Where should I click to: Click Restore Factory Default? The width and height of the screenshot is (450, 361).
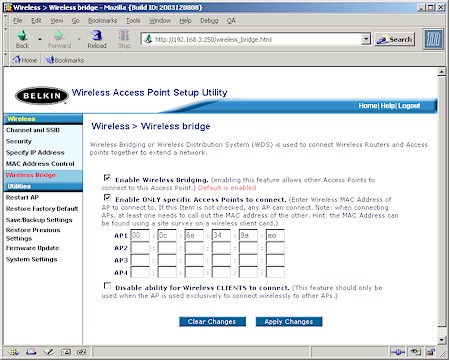click(x=42, y=209)
